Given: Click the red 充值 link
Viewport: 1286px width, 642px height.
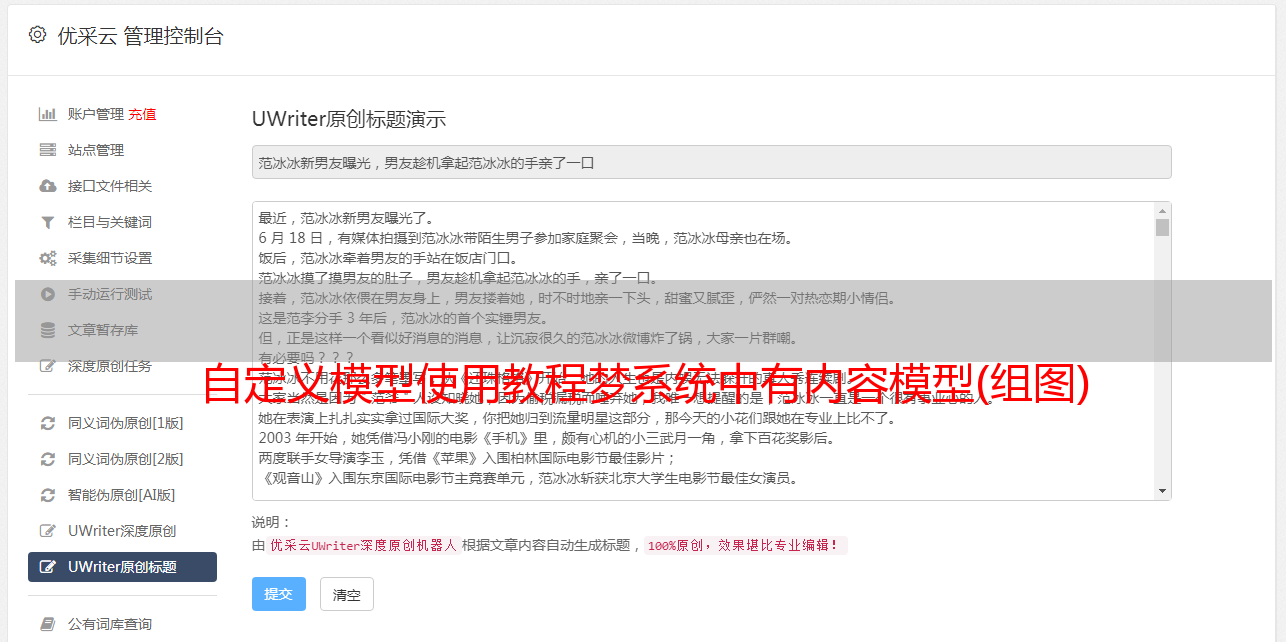Looking at the screenshot, I should [x=142, y=114].
